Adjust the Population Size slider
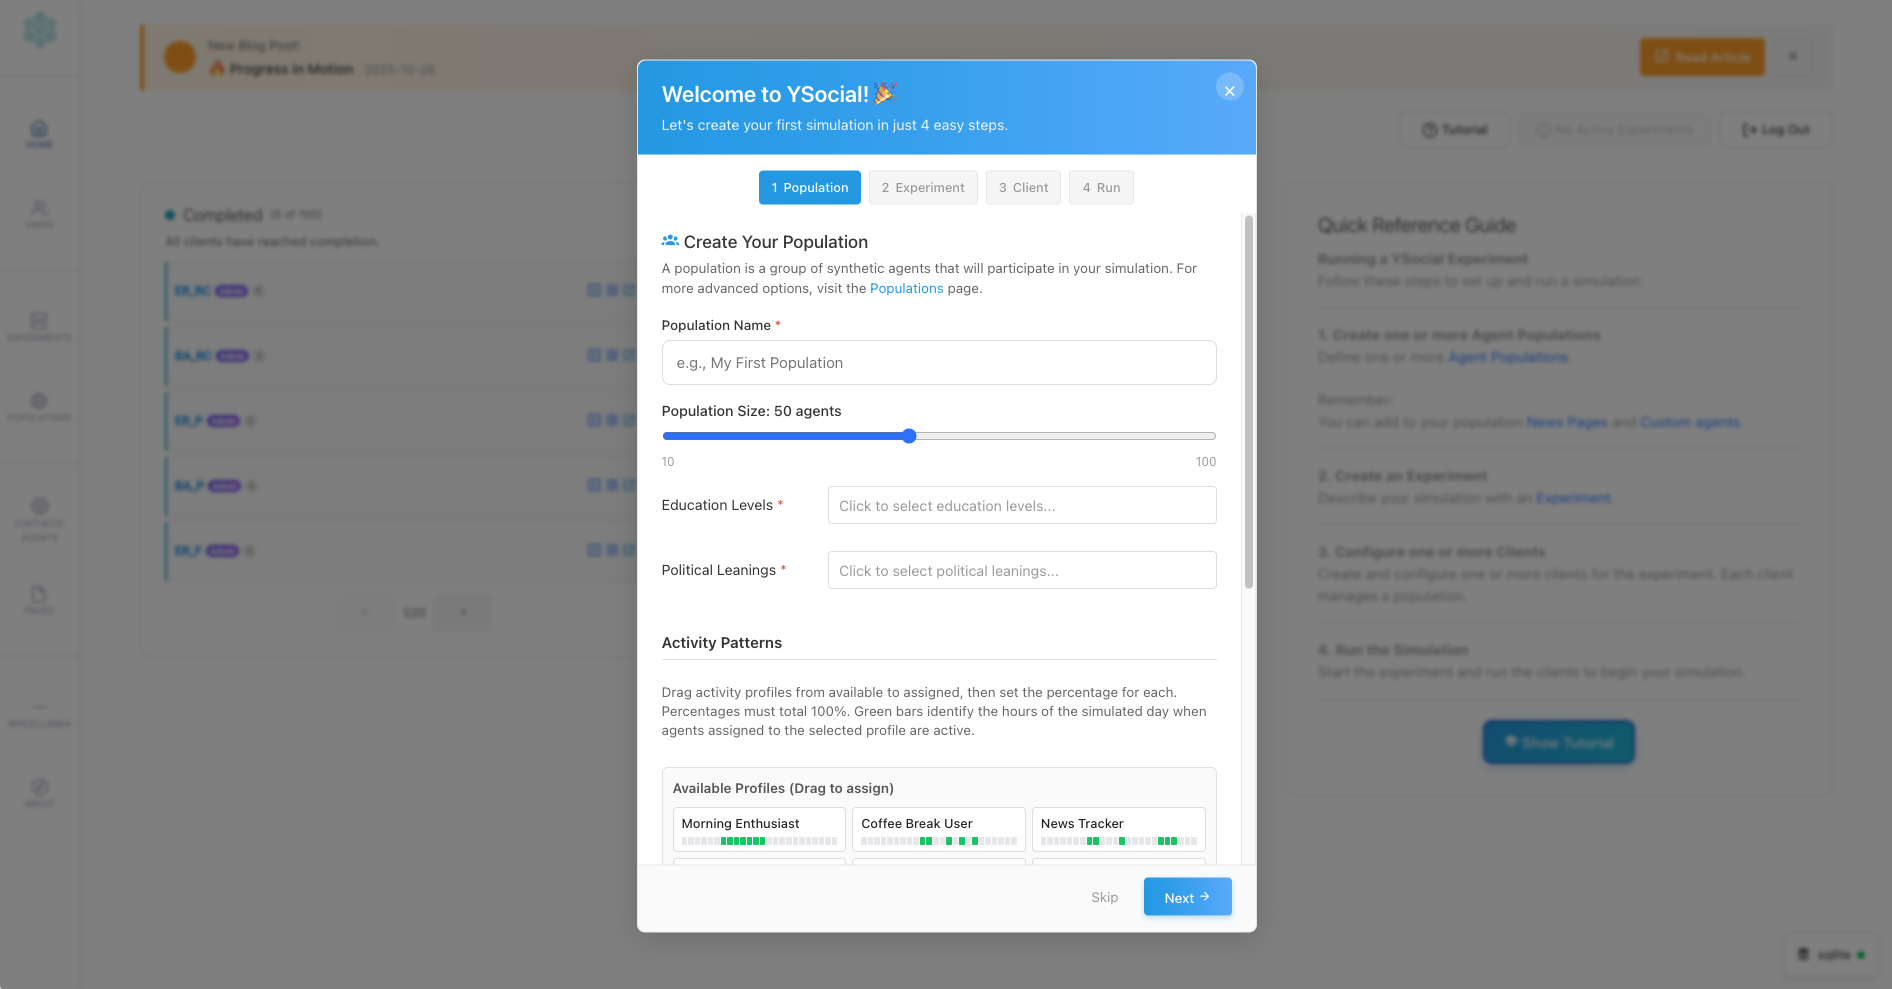 click(908, 436)
